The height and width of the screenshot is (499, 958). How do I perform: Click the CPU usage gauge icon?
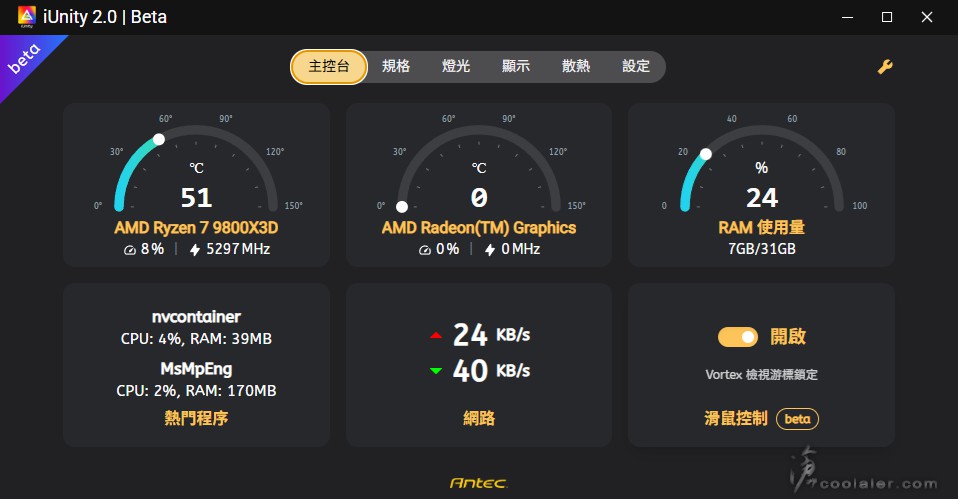(x=129, y=249)
